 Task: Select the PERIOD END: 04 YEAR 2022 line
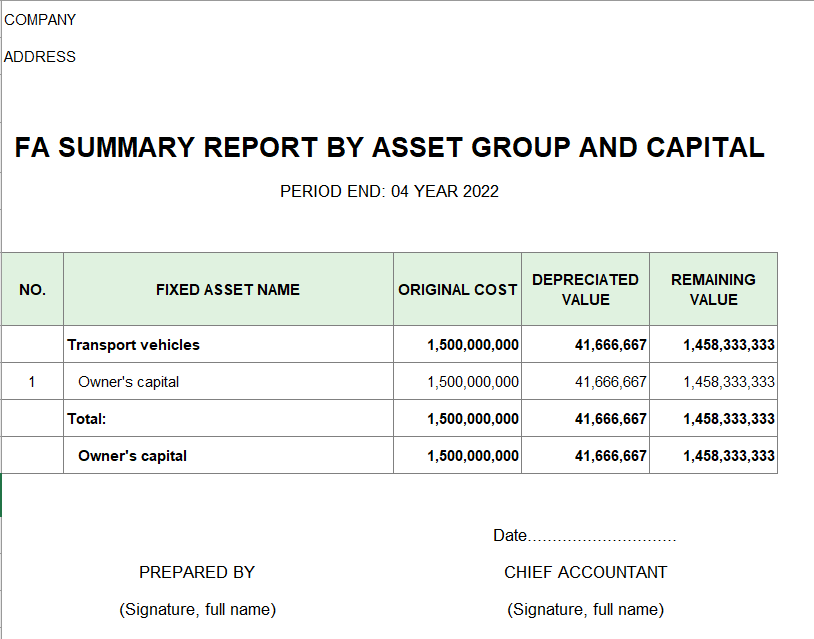(389, 191)
